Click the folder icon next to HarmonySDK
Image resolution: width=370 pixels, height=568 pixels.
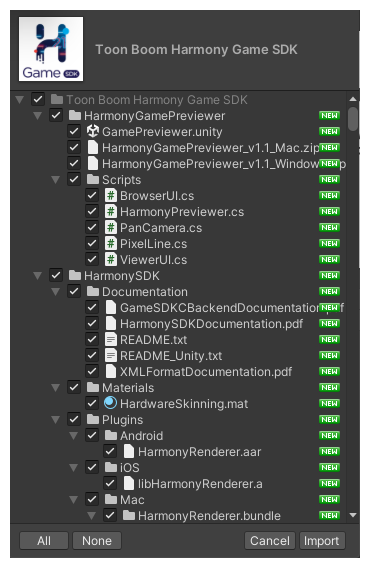coord(75,275)
